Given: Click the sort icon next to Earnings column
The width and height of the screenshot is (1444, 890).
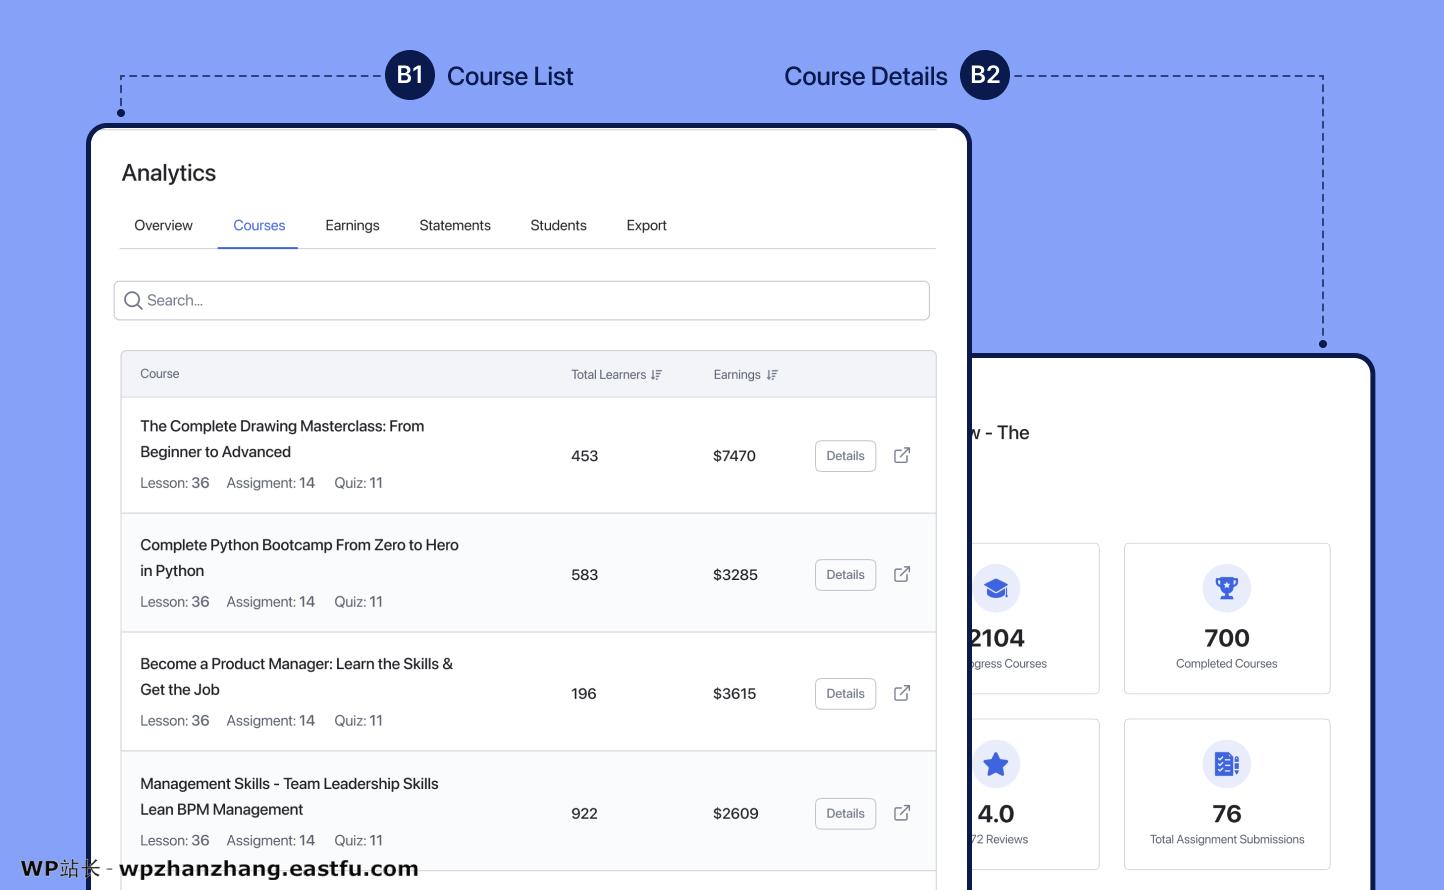Looking at the screenshot, I should [772, 374].
